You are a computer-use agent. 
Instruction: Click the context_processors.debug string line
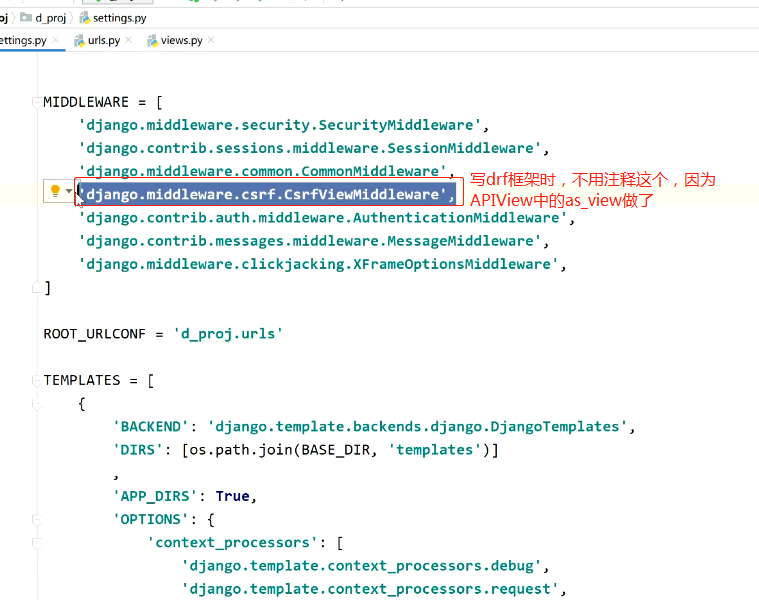click(x=365, y=566)
